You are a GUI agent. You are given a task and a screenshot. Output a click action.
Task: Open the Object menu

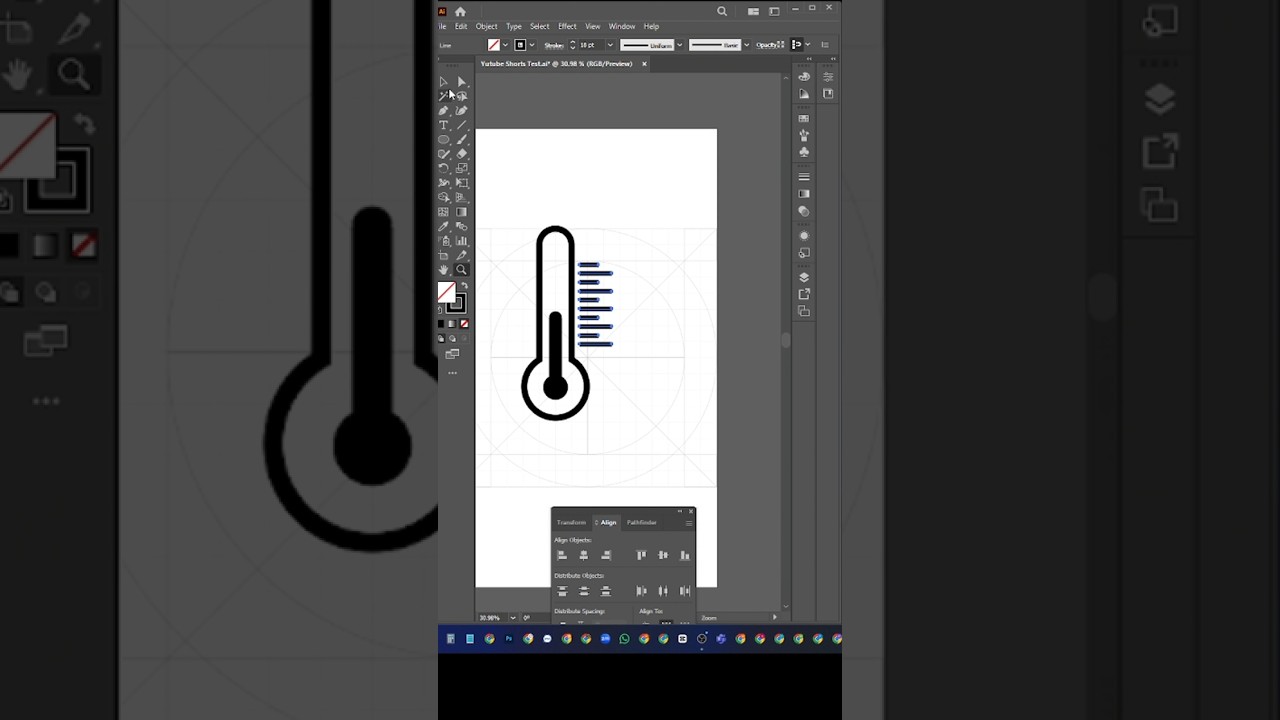tap(487, 26)
